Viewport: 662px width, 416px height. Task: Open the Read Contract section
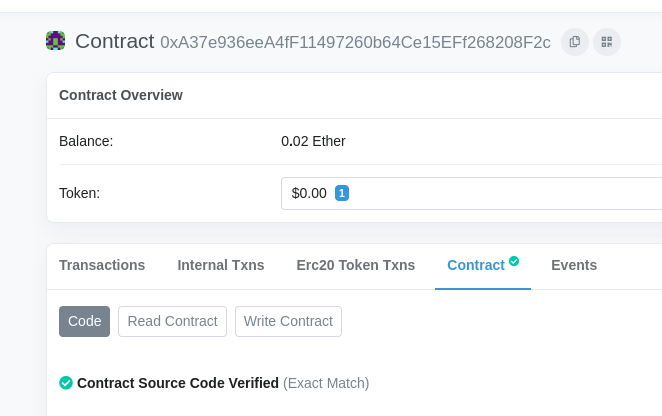[x=172, y=321]
